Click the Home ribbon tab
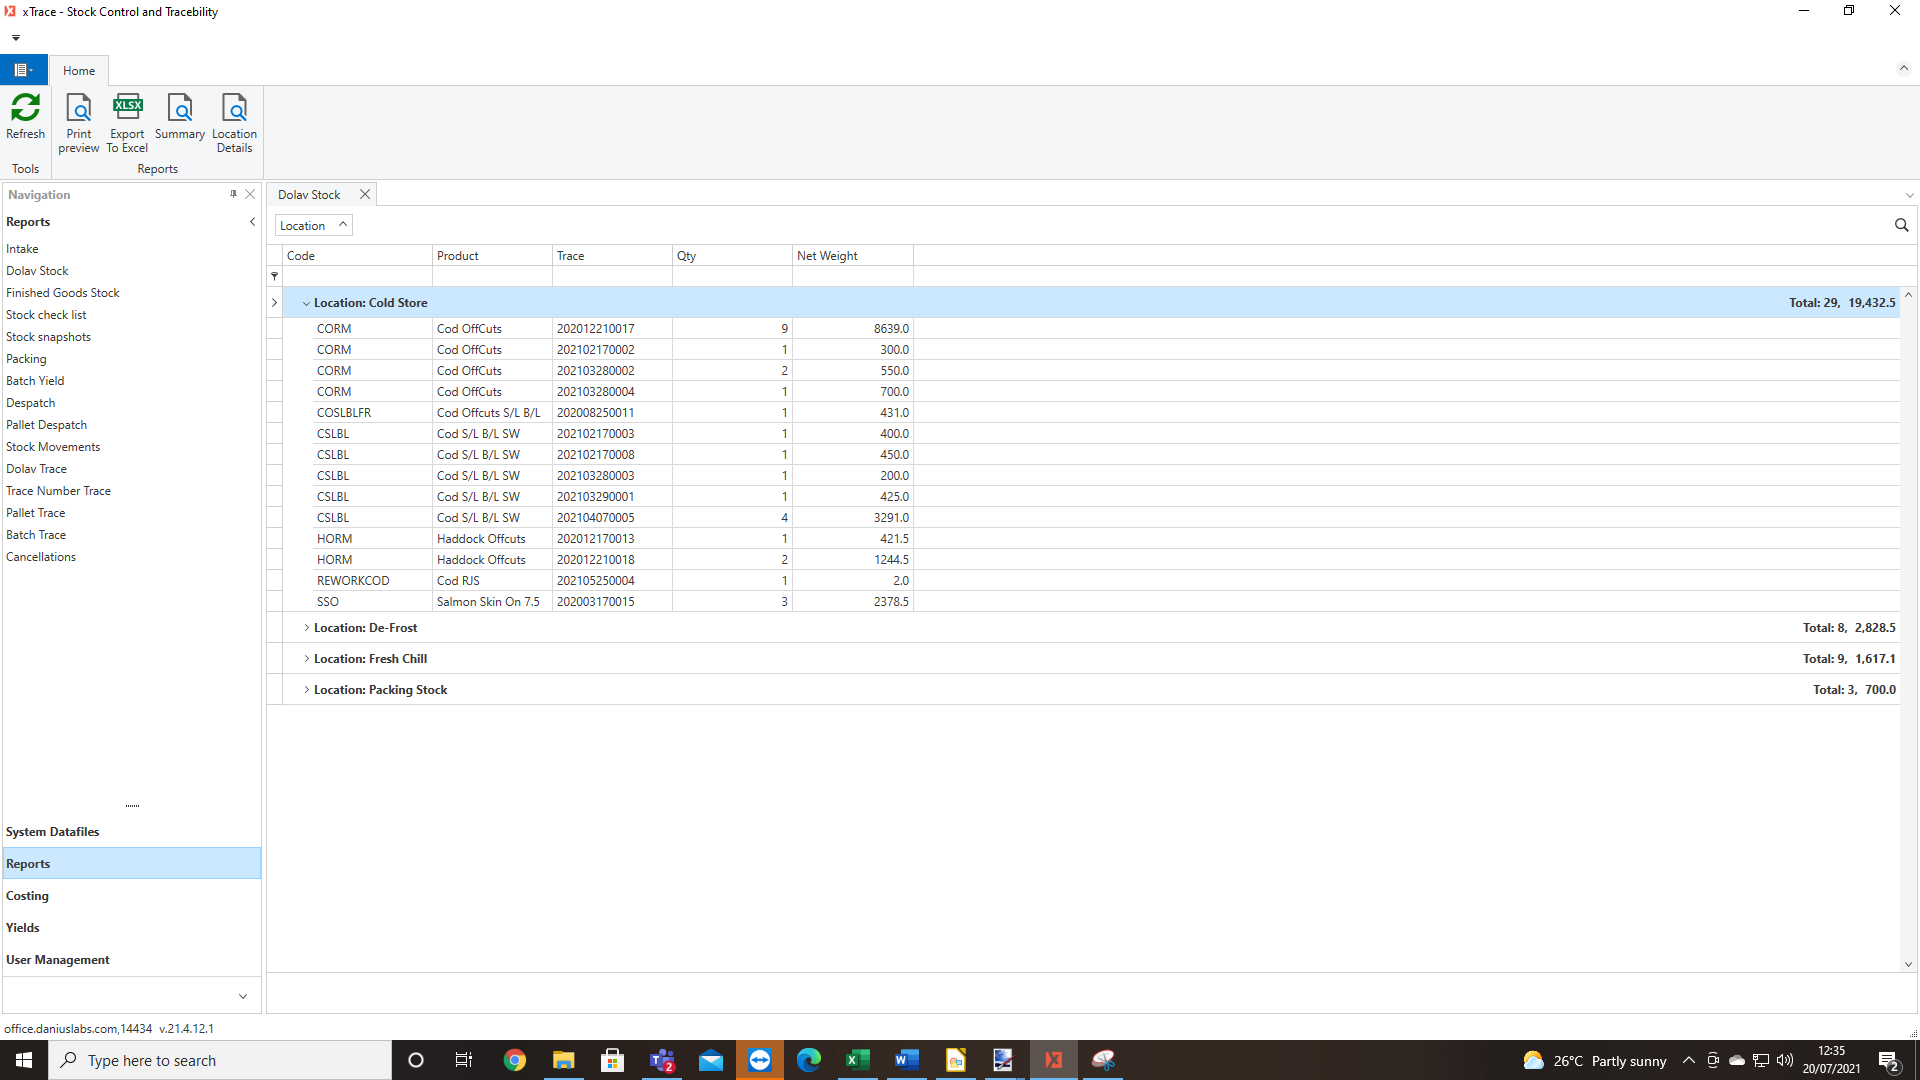This screenshot has height=1080, width=1920. point(78,70)
